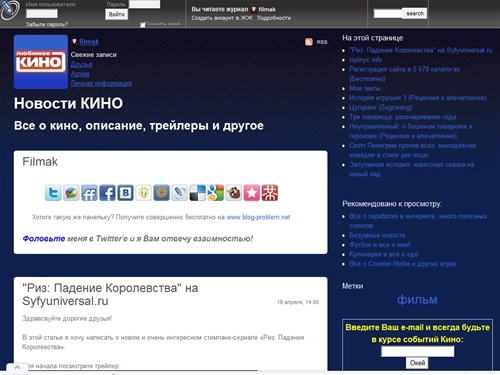The image size is (500, 375).
Task: Open the 19 апреля, 14:00 timestamp
Action: coord(298,302)
